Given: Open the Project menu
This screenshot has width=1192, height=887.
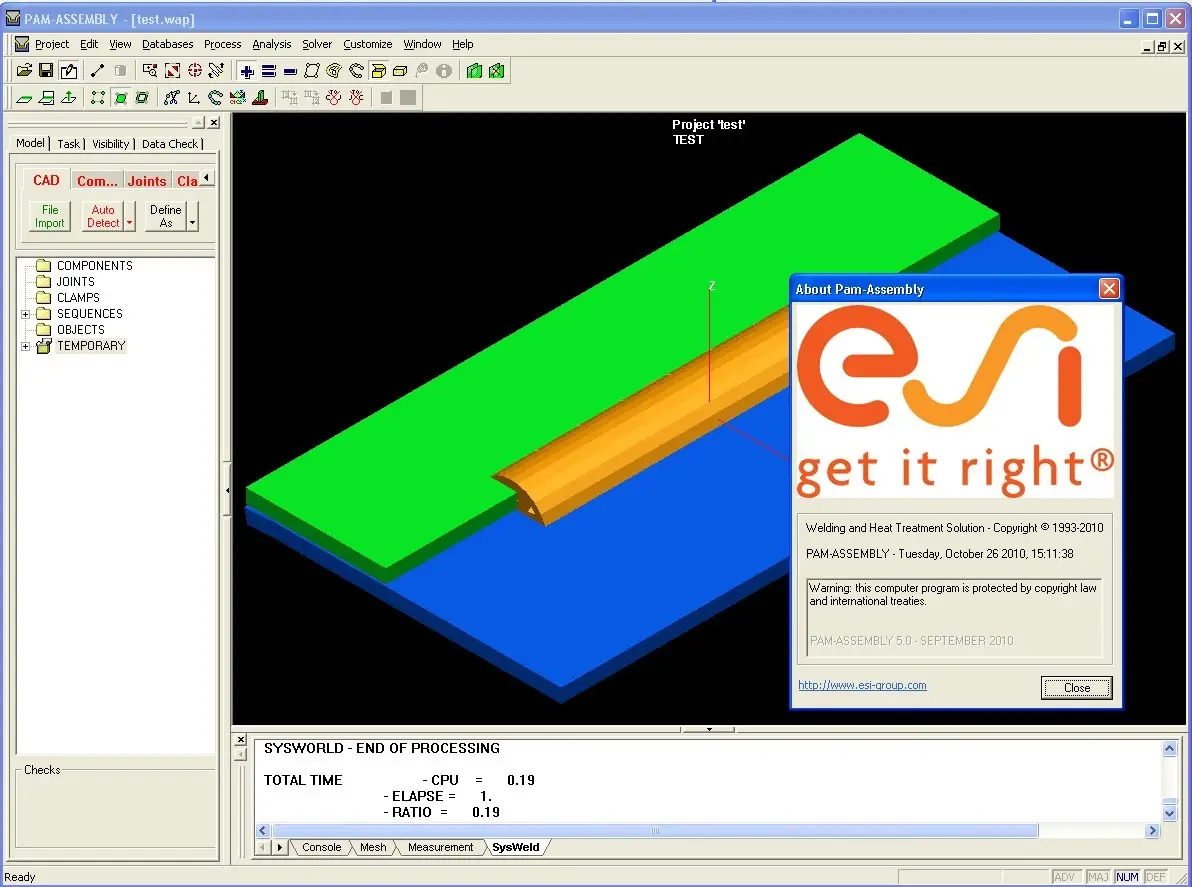Looking at the screenshot, I should (52, 44).
